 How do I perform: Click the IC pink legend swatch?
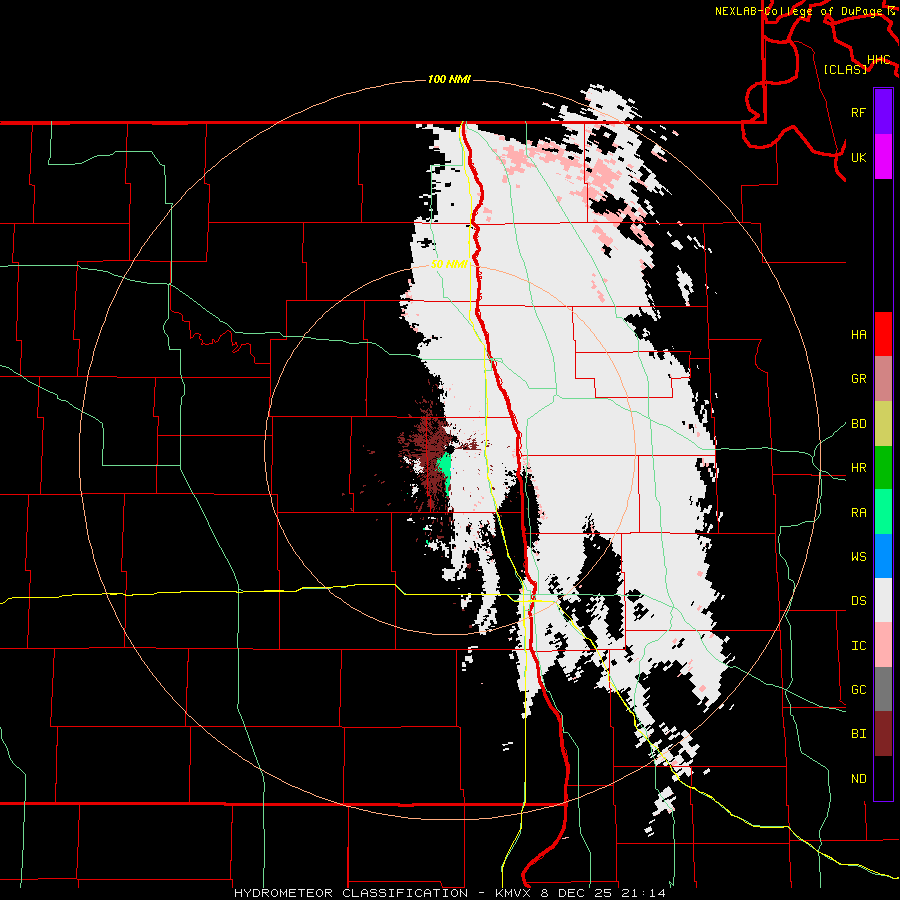point(883,645)
